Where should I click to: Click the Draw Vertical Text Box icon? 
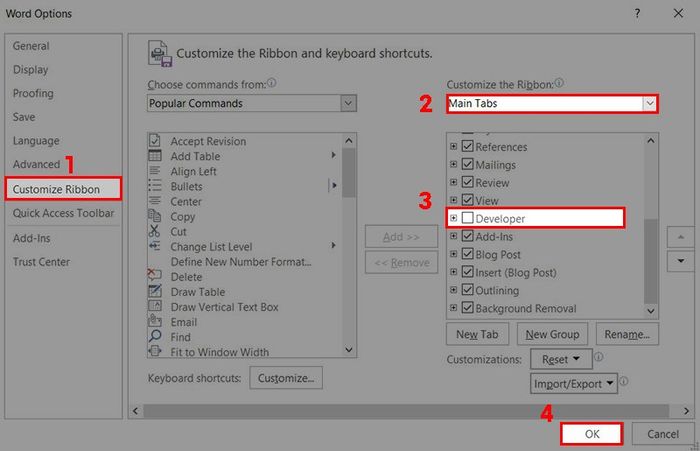tap(154, 306)
